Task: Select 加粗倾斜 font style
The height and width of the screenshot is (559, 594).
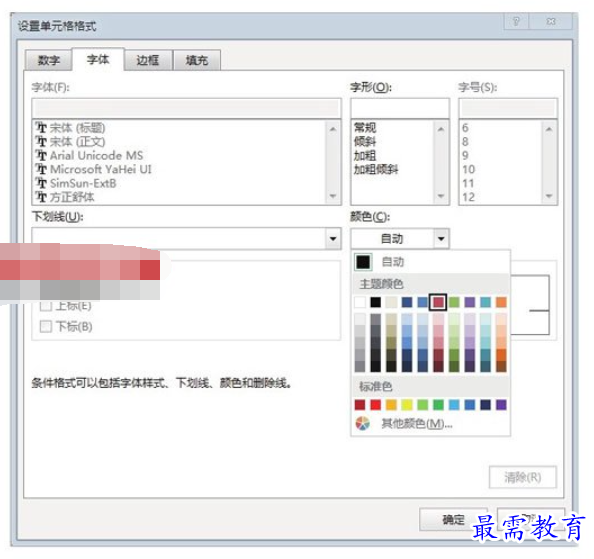Action: (376, 169)
